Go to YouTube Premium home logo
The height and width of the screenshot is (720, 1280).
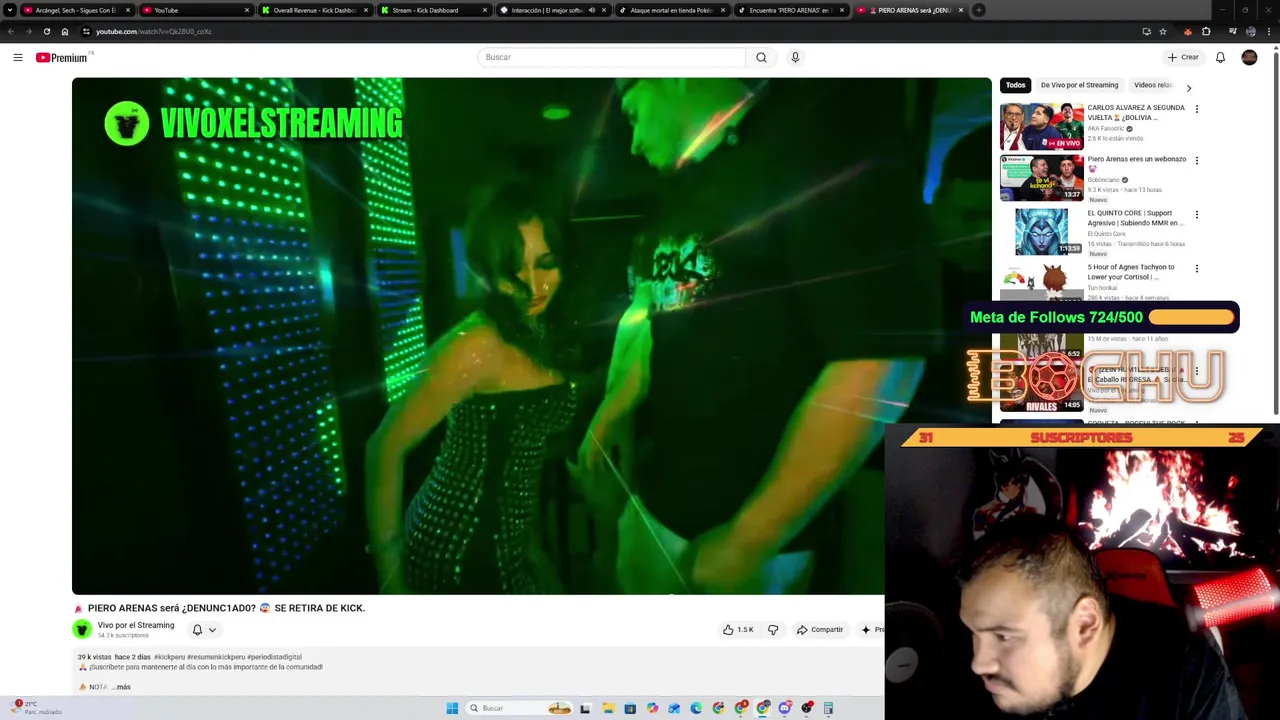[x=62, y=58]
